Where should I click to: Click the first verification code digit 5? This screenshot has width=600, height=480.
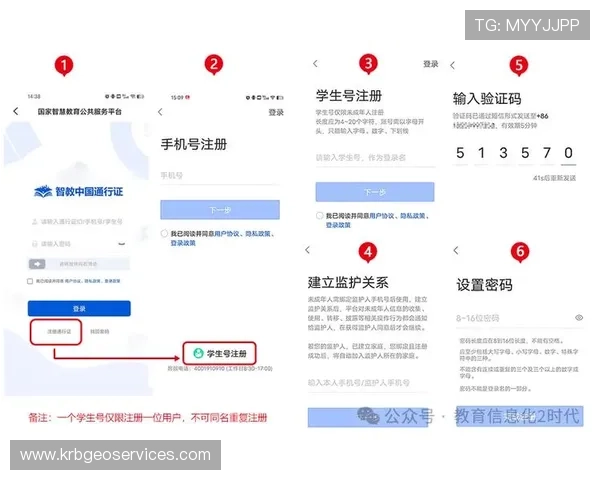[460, 154]
